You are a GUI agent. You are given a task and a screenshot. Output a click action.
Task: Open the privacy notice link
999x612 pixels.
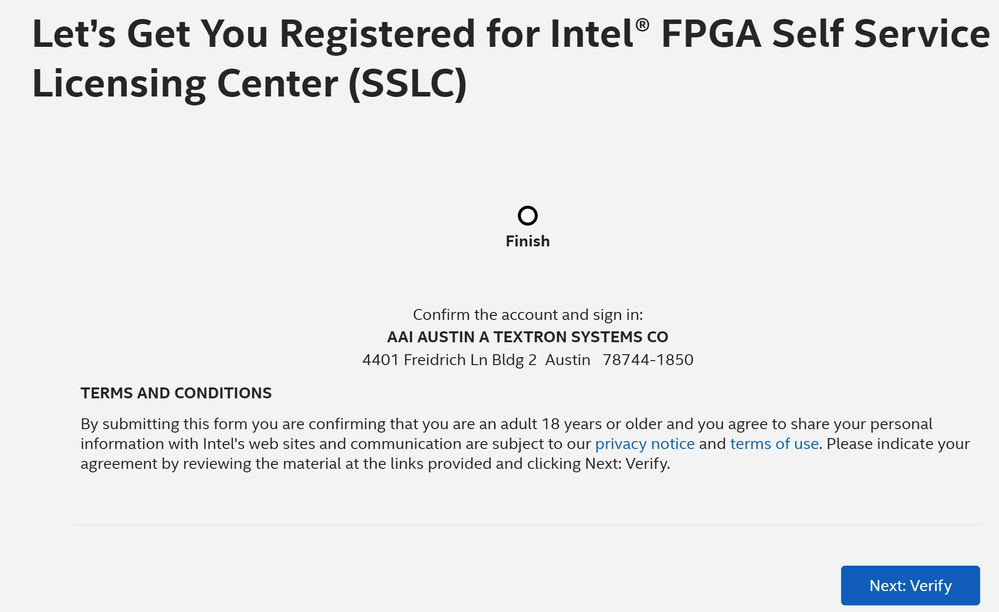tap(644, 444)
